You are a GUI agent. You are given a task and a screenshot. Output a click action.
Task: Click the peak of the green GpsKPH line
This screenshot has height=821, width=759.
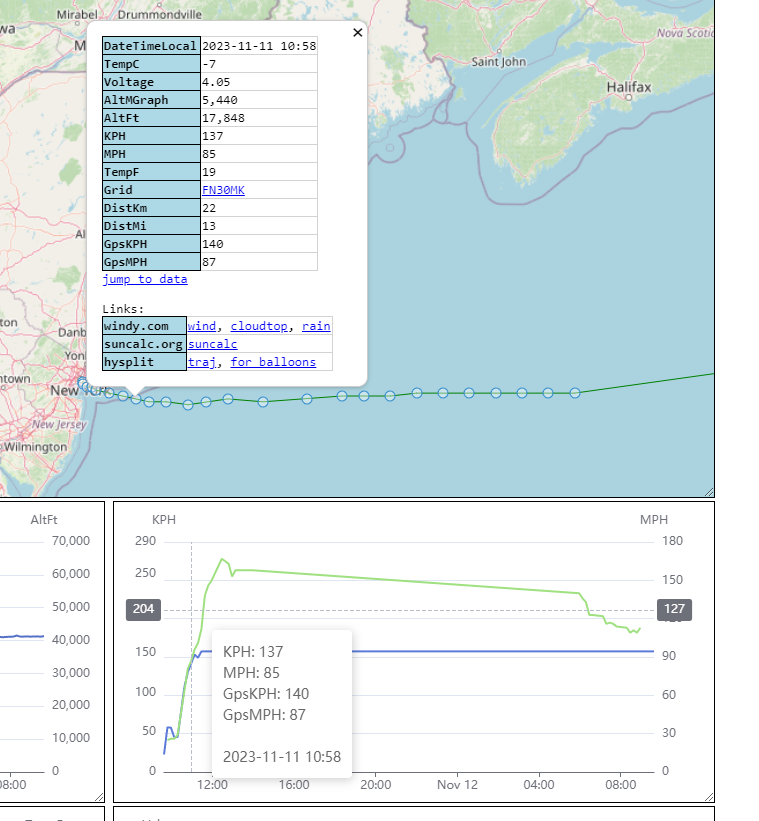[x=223, y=559]
